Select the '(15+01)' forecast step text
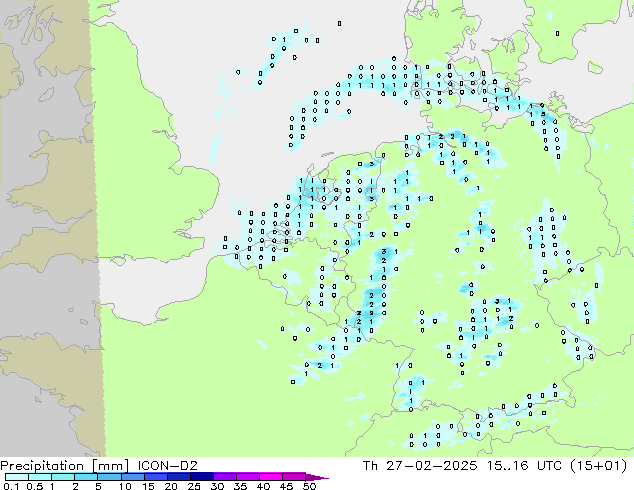Viewport: 634px width, 490px height. tap(598, 466)
